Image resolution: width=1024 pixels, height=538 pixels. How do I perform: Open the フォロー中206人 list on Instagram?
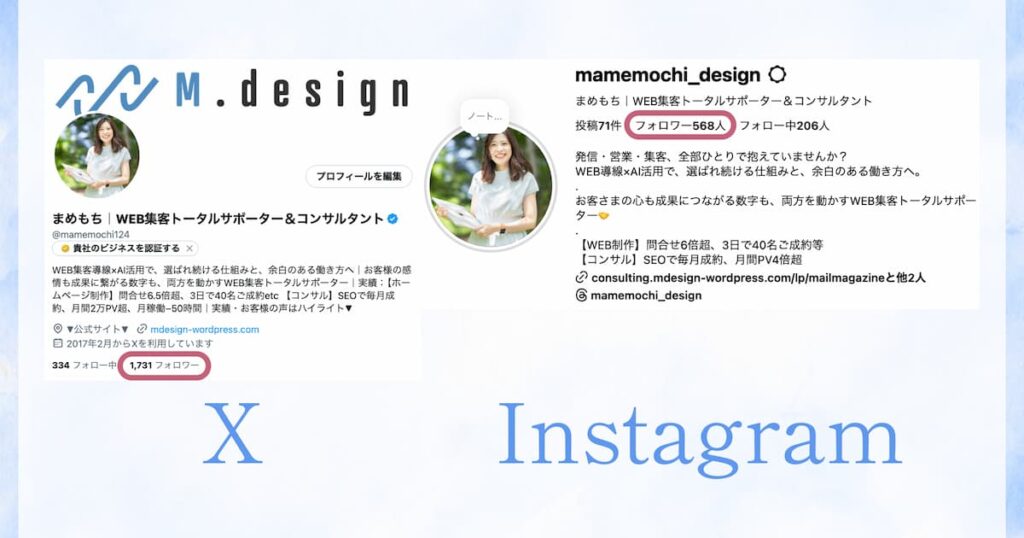(784, 125)
